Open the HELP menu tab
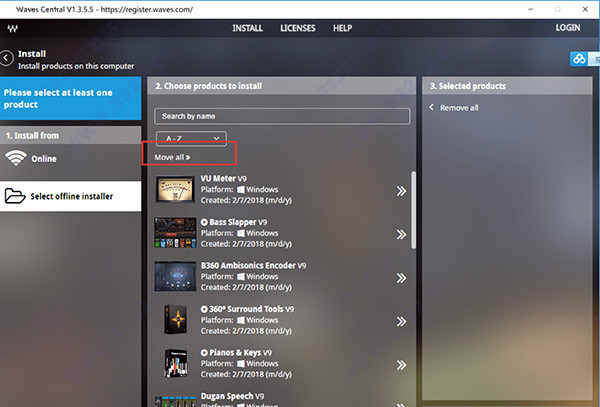This screenshot has width=600, height=407. pyautogui.click(x=342, y=28)
